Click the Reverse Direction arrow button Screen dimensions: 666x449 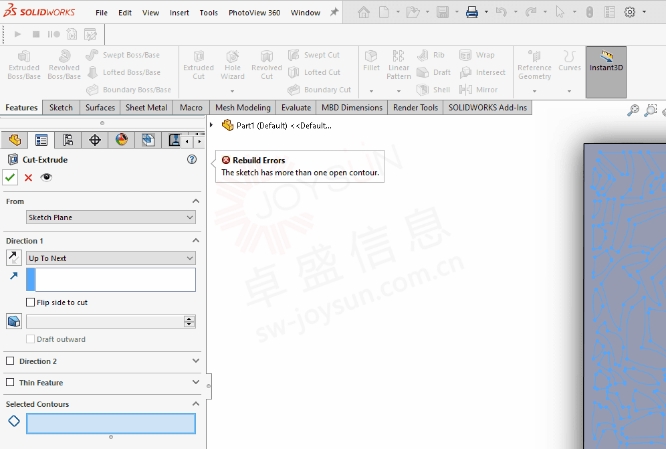coord(14,257)
